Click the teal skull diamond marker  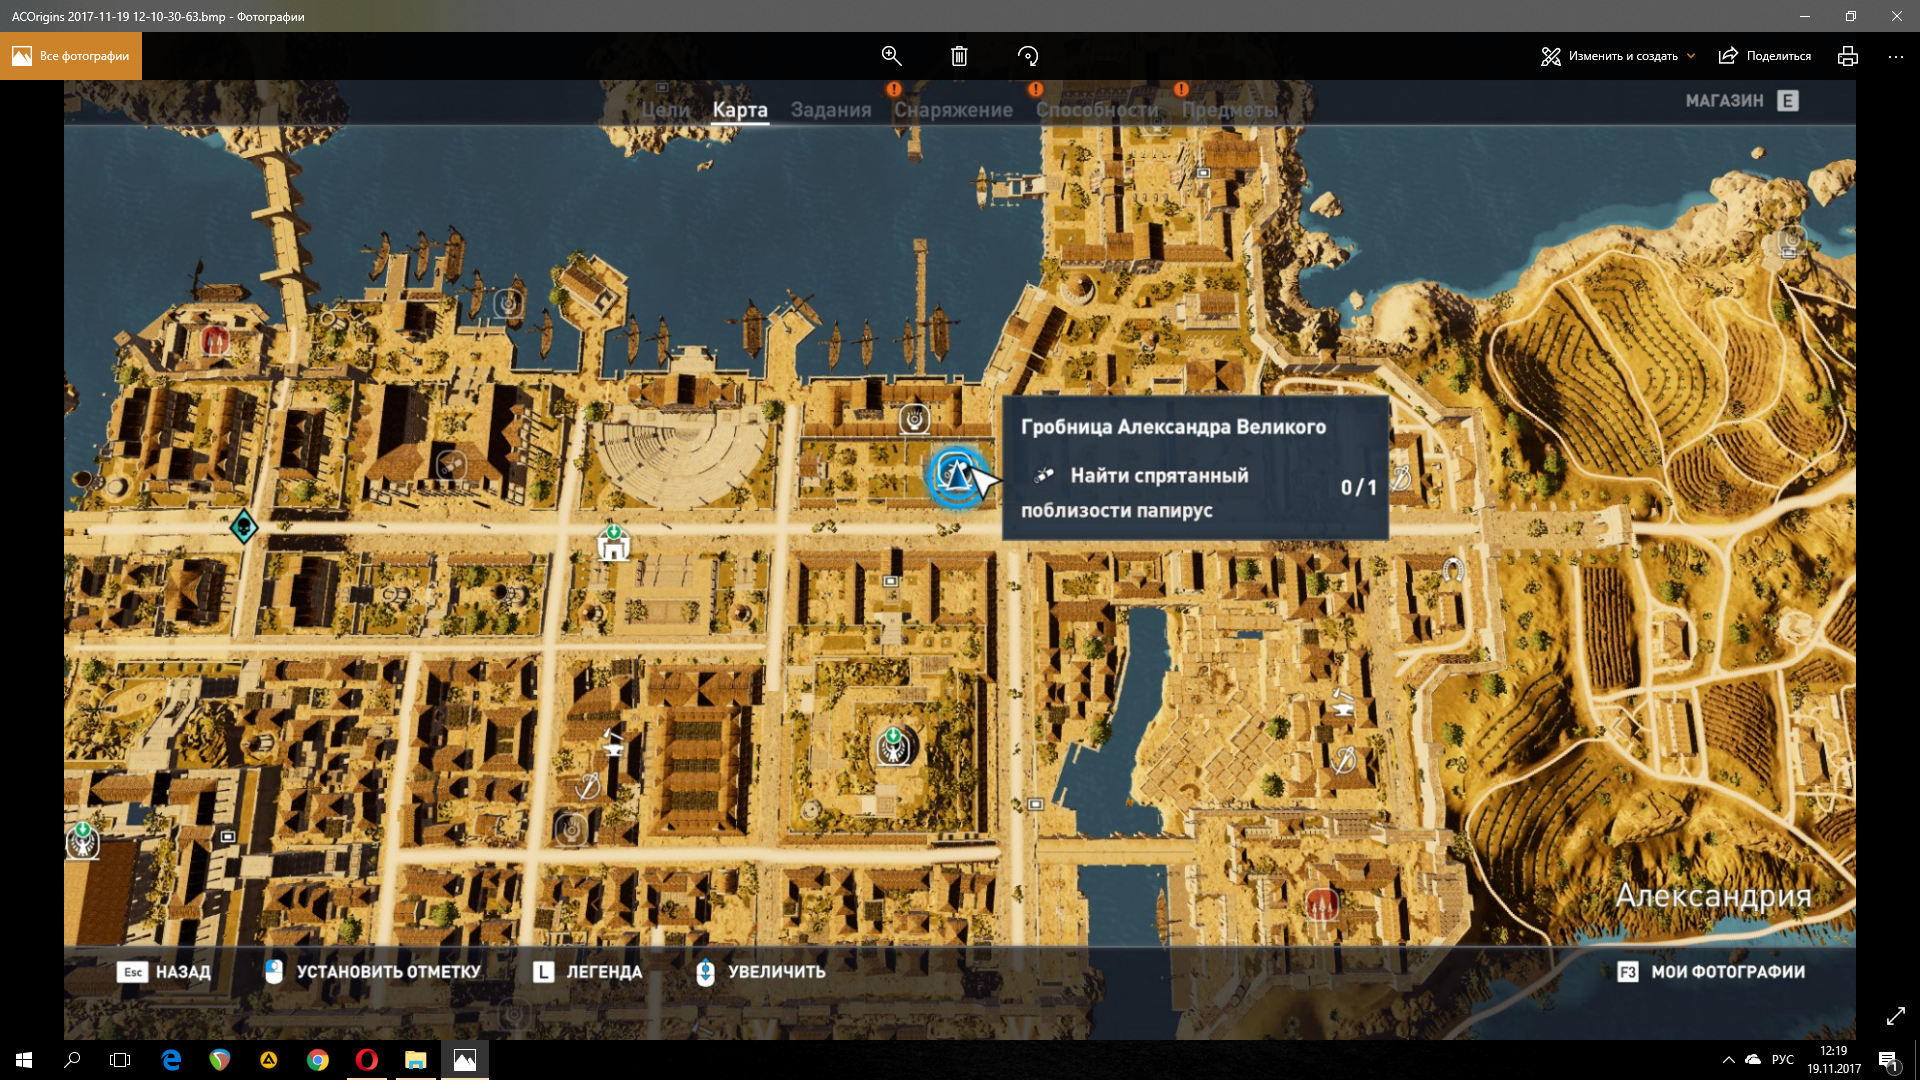[244, 527]
